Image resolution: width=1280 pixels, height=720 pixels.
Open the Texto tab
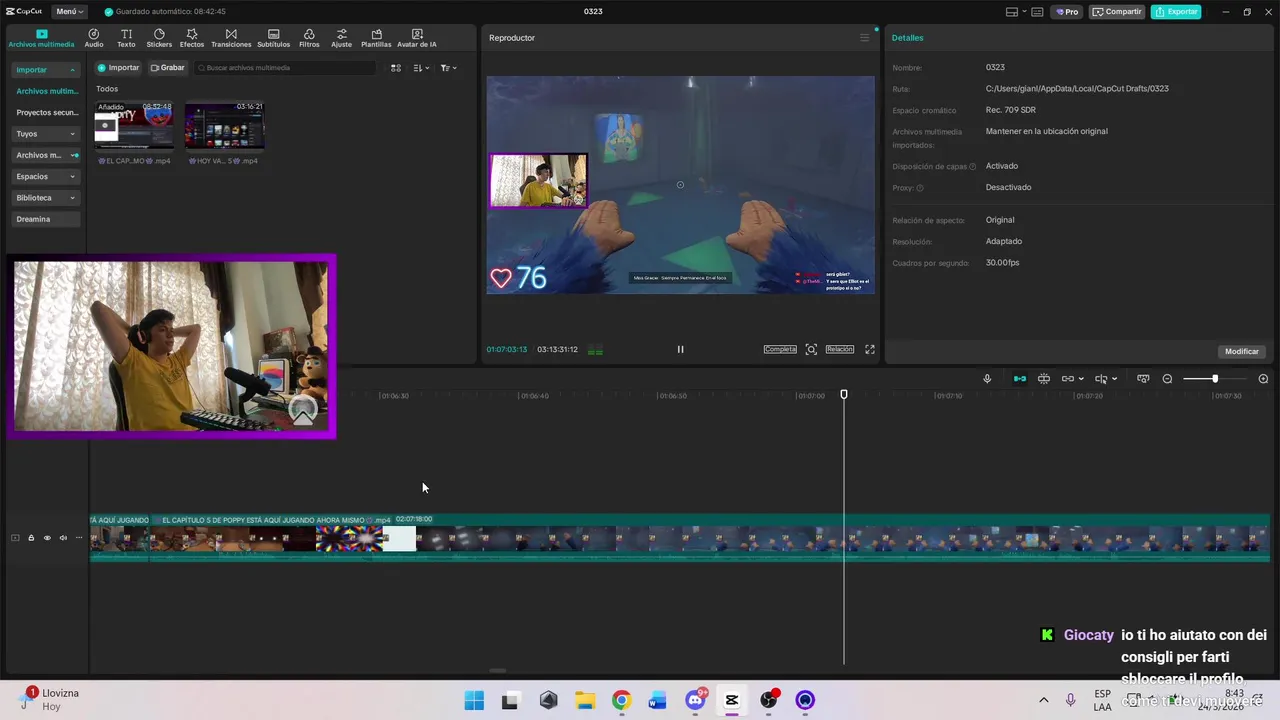pos(126,38)
